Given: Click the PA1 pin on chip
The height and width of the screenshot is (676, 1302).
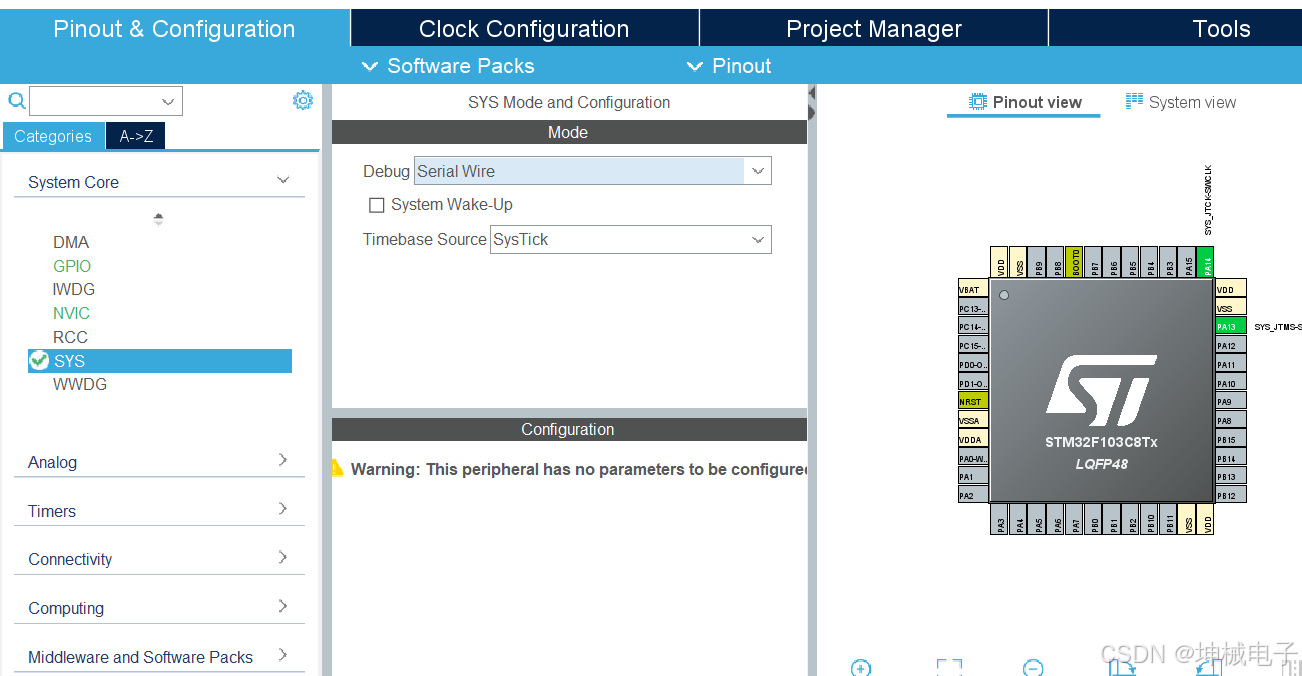Looking at the screenshot, I should tap(973, 477).
